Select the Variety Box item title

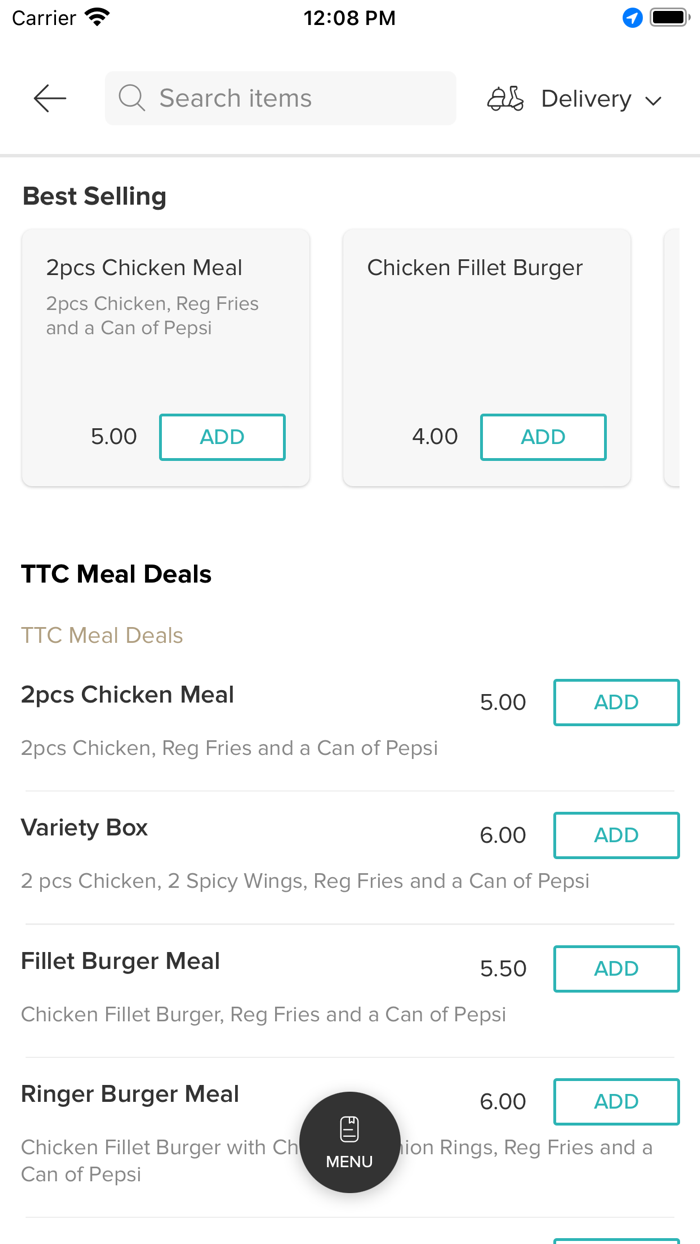click(x=83, y=827)
